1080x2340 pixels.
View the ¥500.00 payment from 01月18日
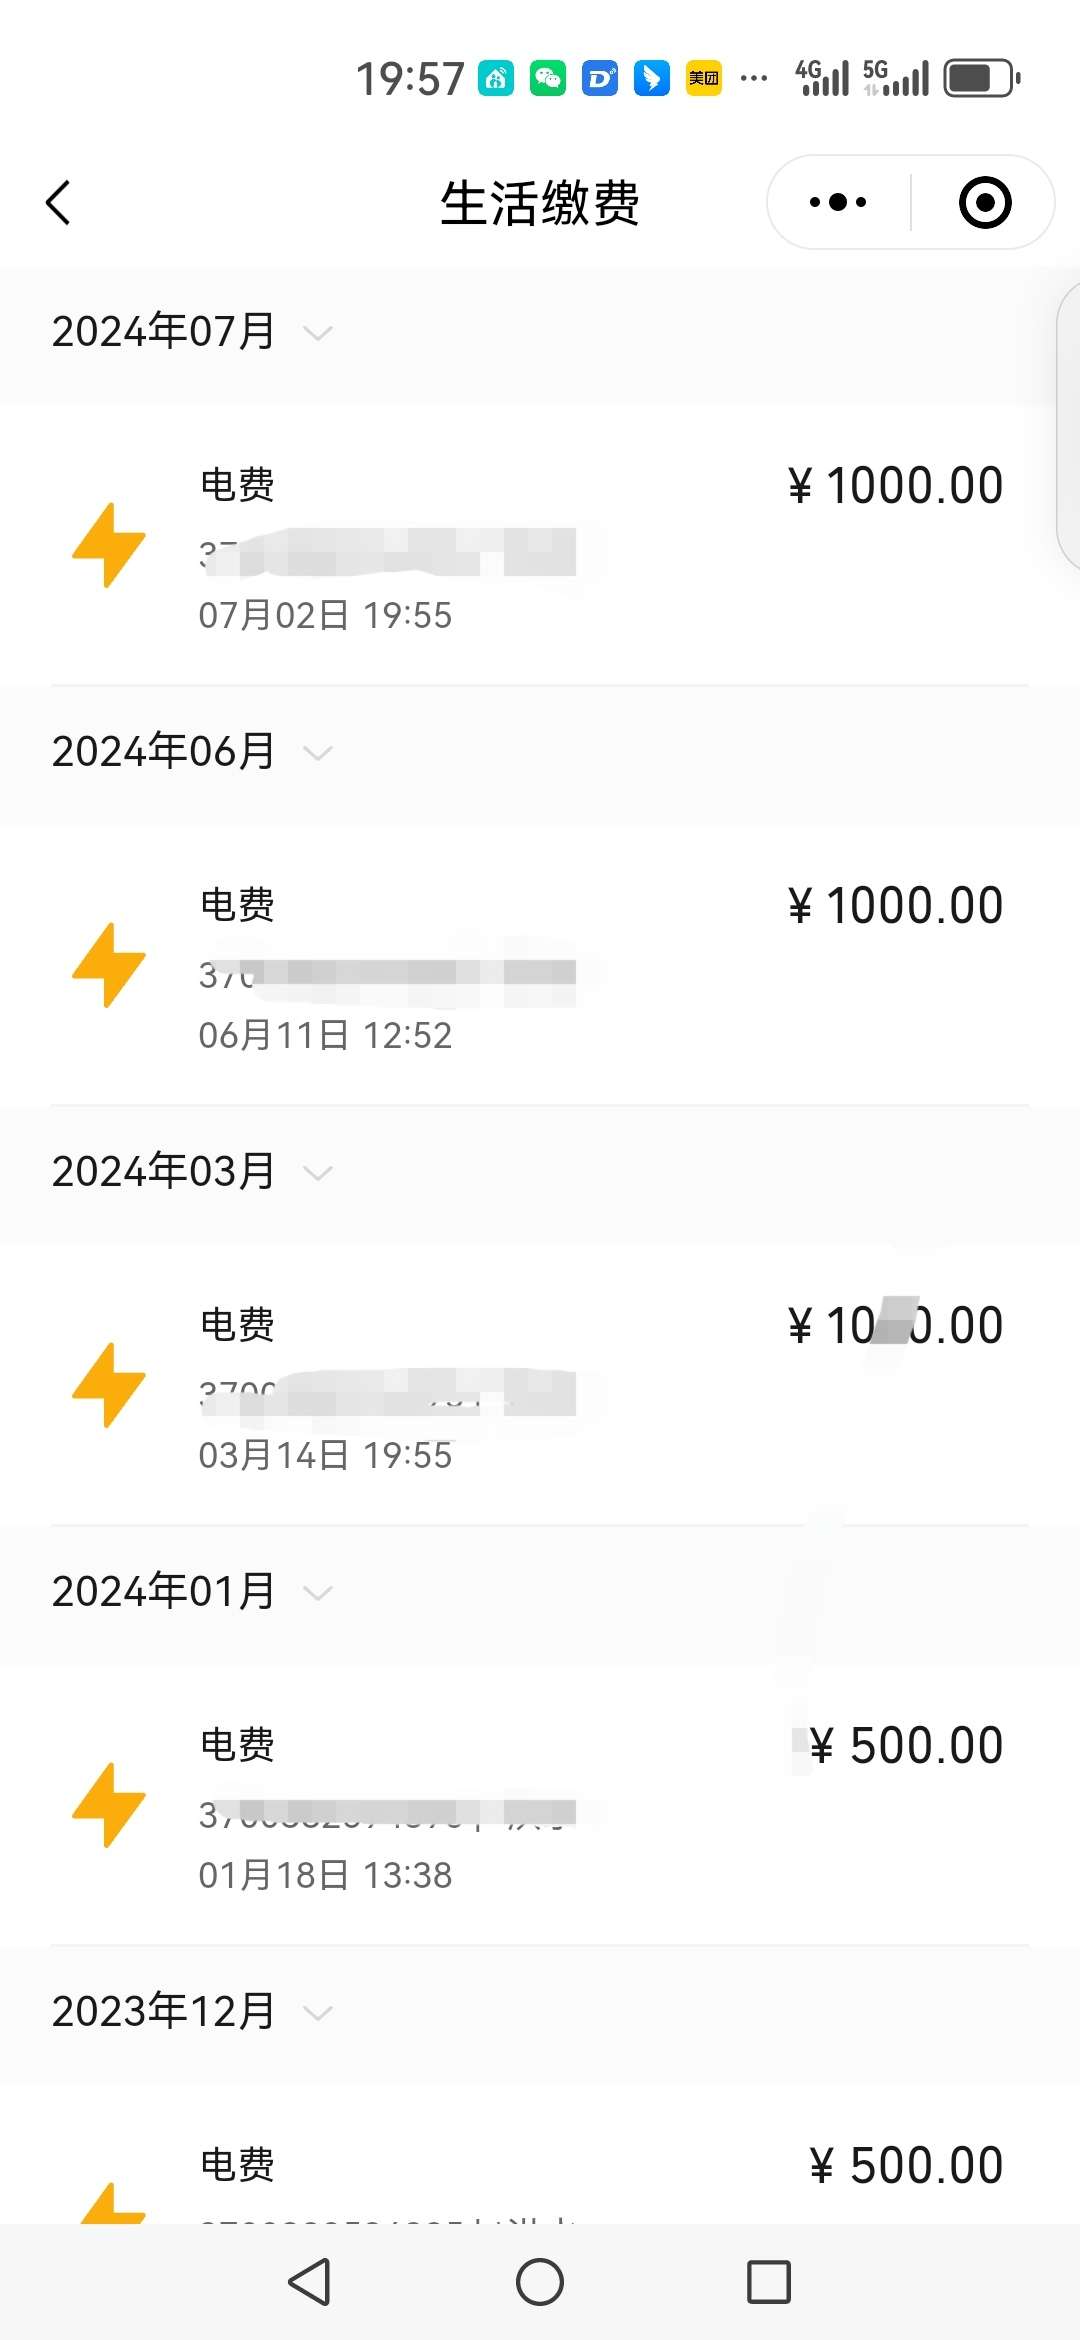click(540, 1806)
